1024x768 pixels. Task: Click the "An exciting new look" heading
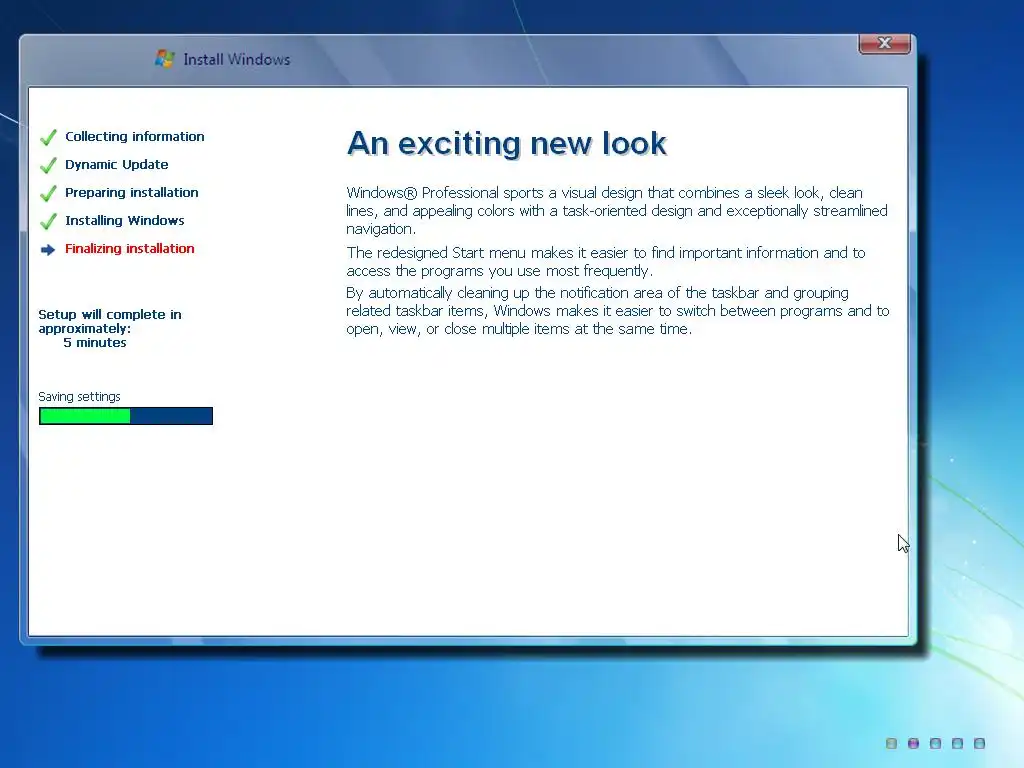pyautogui.click(x=507, y=143)
